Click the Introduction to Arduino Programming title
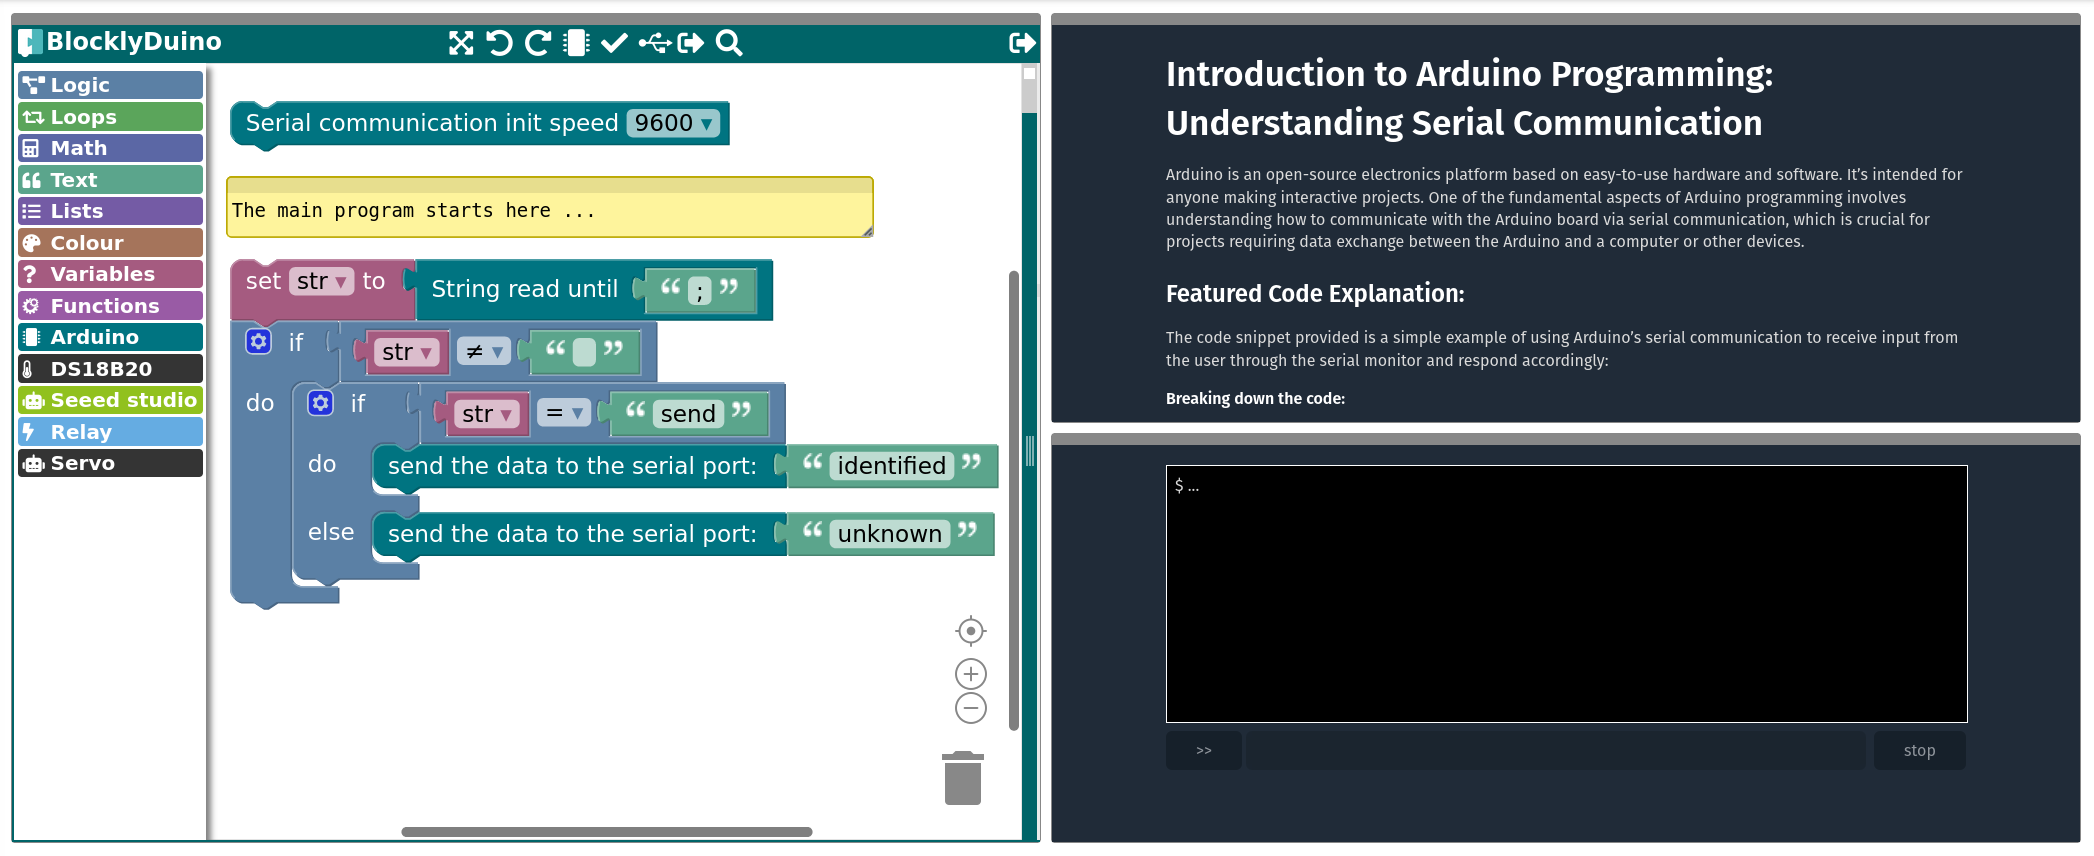The image size is (2094, 856). tap(1469, 98)
